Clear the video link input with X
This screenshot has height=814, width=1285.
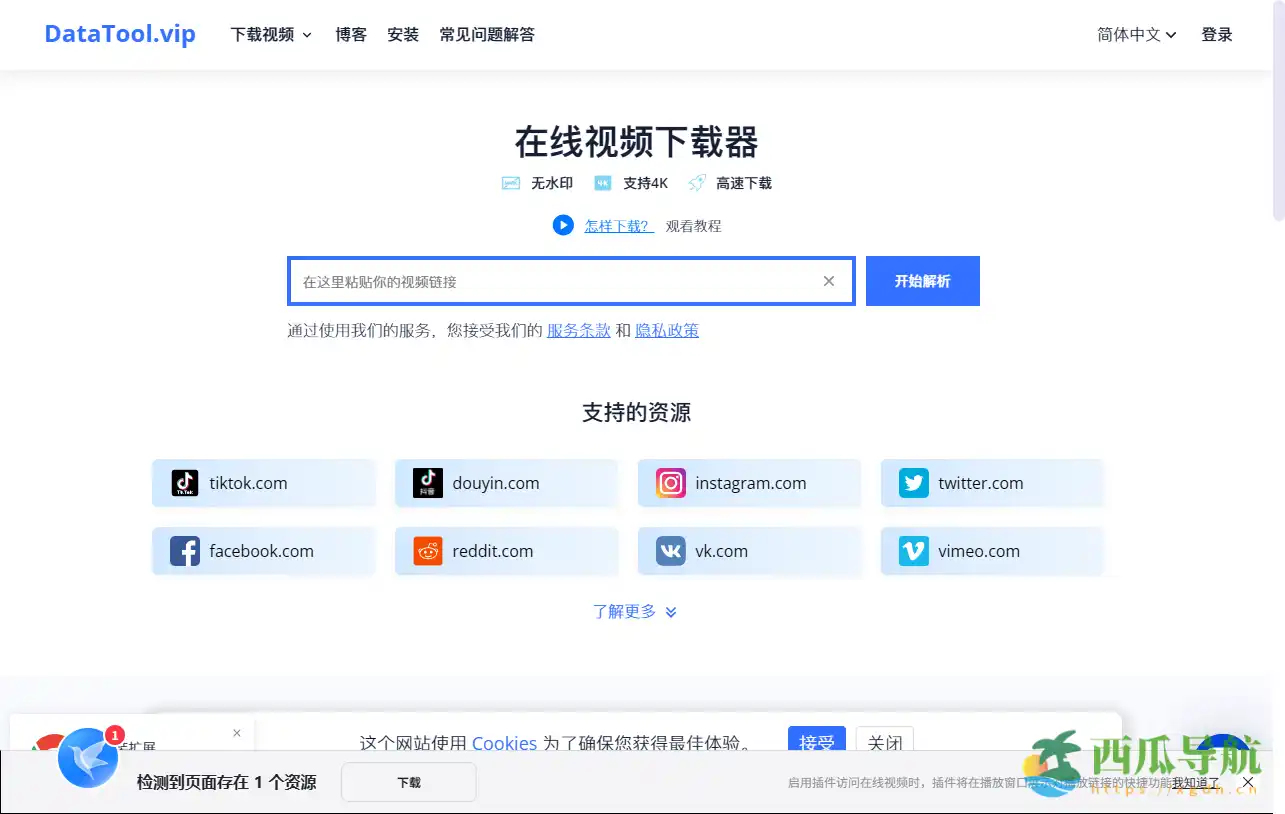point(828,281)
